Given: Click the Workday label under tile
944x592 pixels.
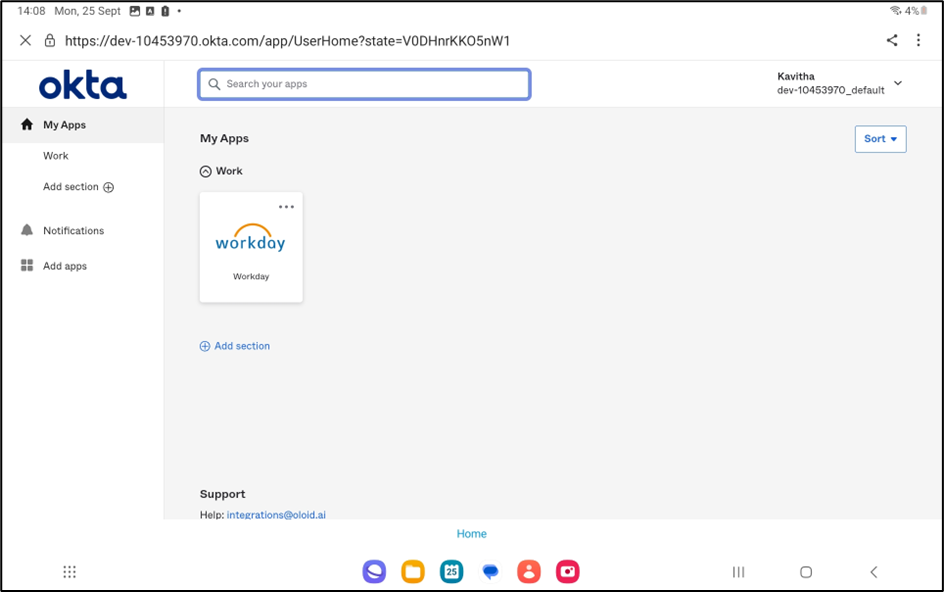Looking at the screenshot, I should point(251,276).
